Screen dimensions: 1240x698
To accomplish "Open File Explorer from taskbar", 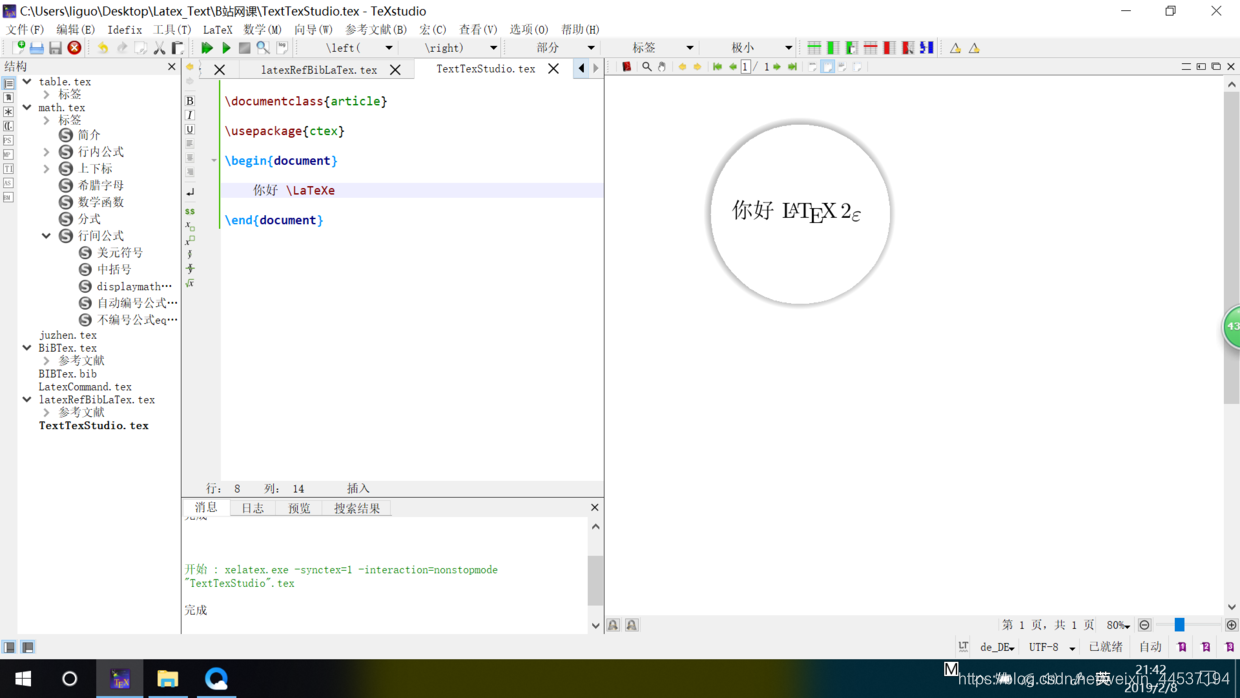I will pos(168,678).
